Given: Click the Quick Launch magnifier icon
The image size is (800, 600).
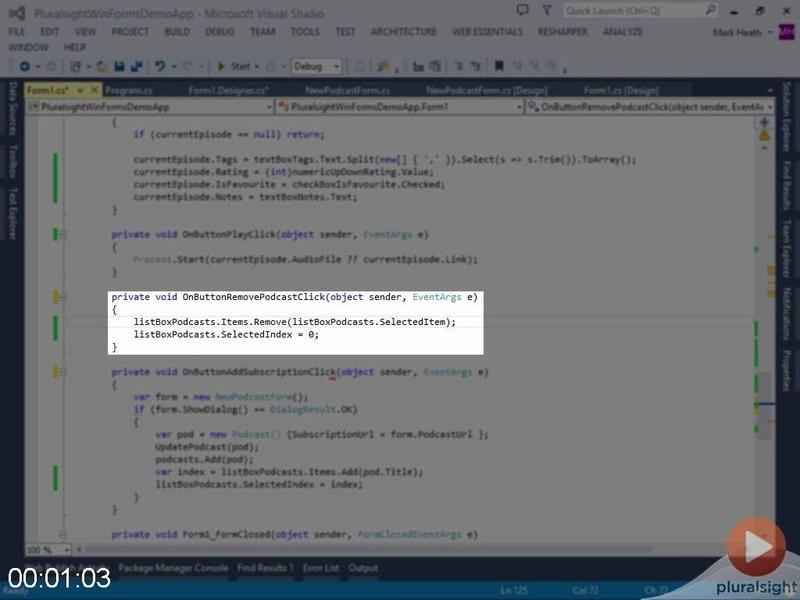Looking at the screenshot, I should pos(710,10).
